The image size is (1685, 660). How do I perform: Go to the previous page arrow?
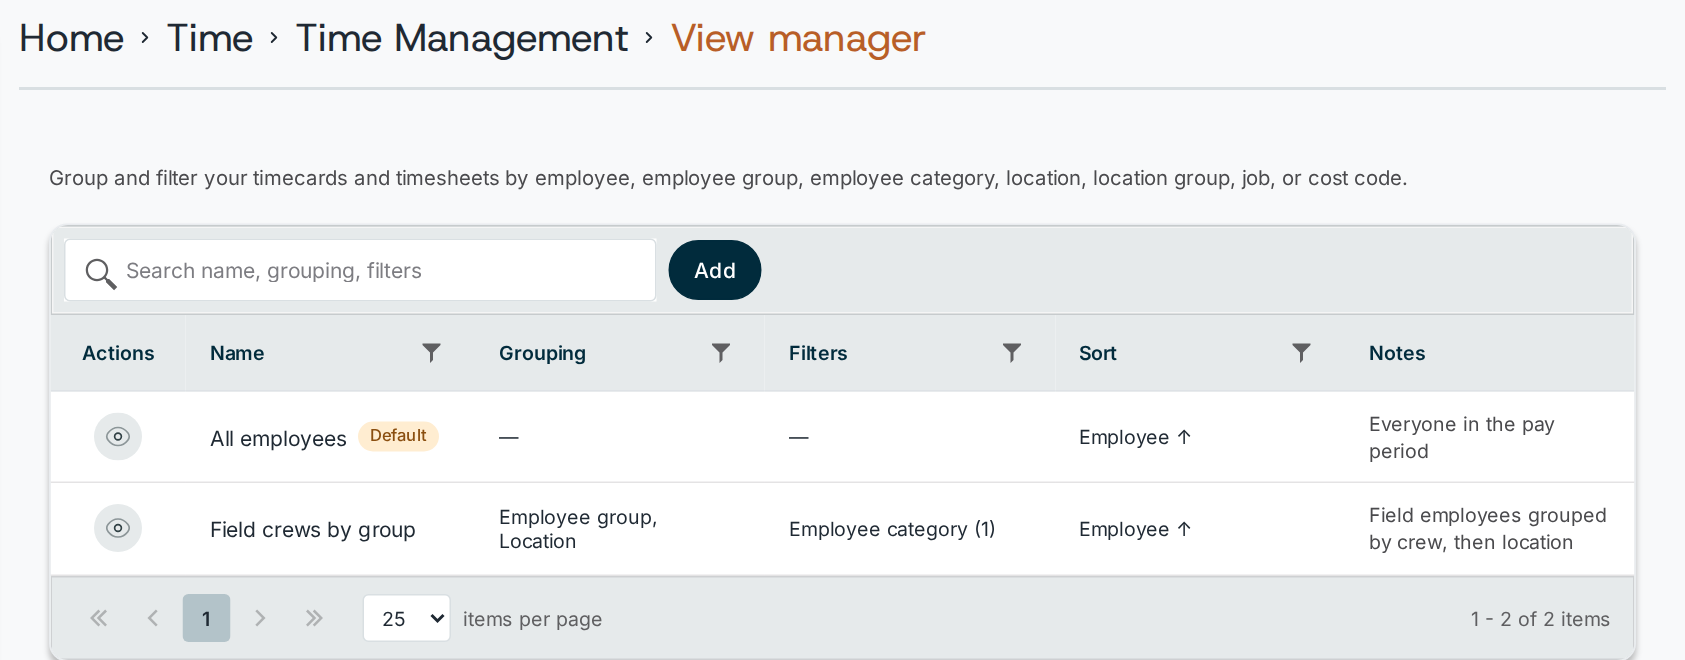pyautogui.click(x=153, y=618)
